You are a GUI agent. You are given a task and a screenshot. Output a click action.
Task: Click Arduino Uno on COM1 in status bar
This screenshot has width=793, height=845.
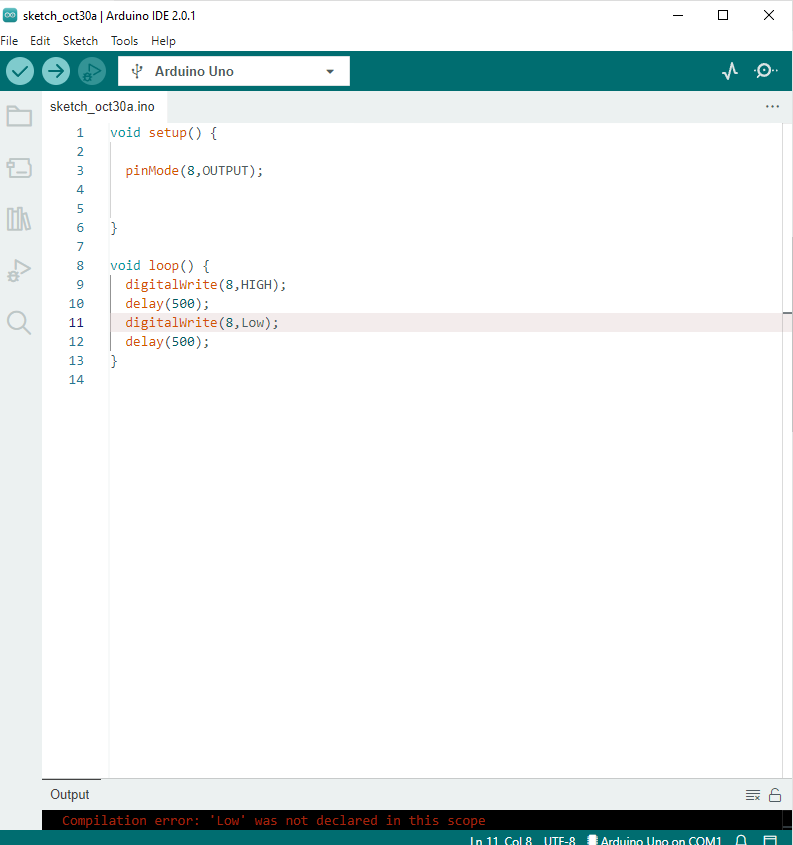[x=654, y=840]
